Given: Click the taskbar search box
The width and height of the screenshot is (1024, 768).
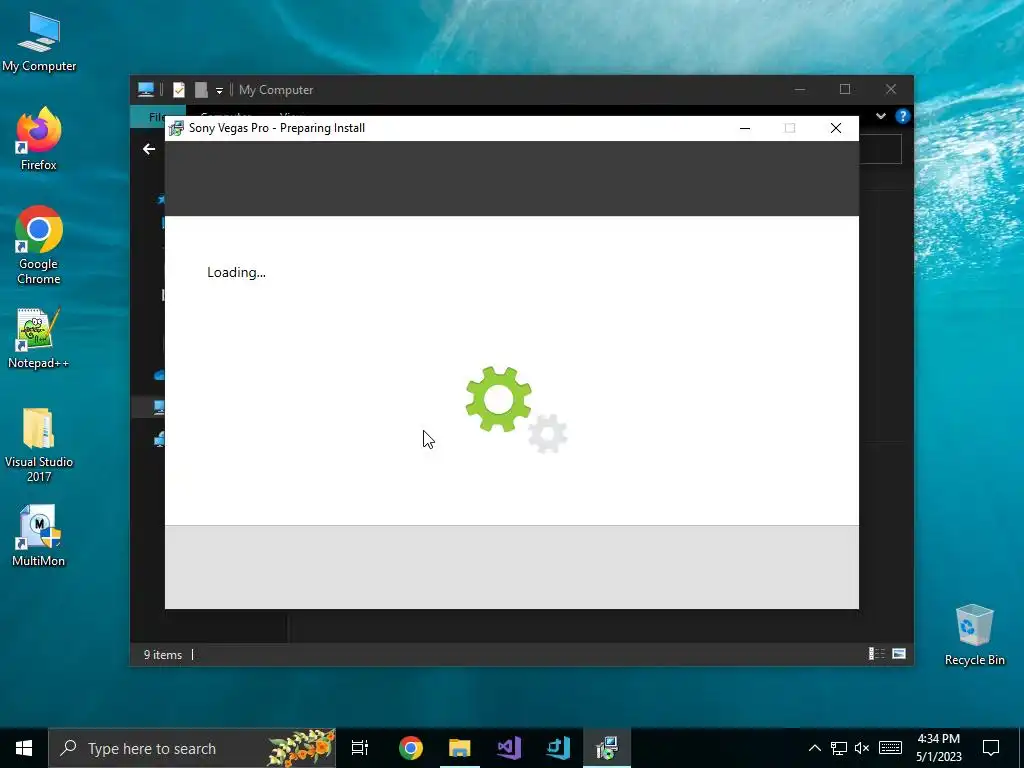Looking at the screenshot, I should pos(192,748).
